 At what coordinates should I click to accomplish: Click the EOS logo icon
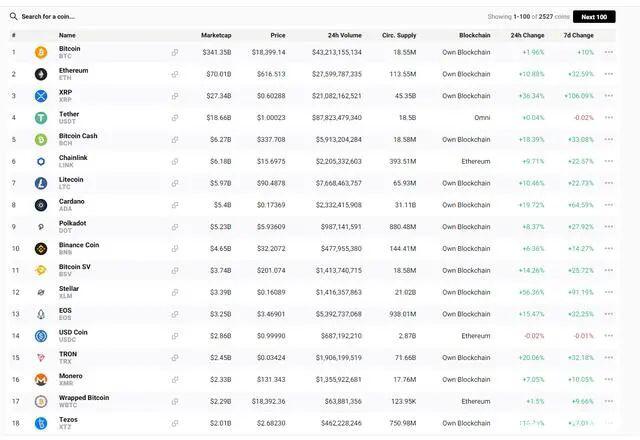pyautogui.click(x=41, y=314)
